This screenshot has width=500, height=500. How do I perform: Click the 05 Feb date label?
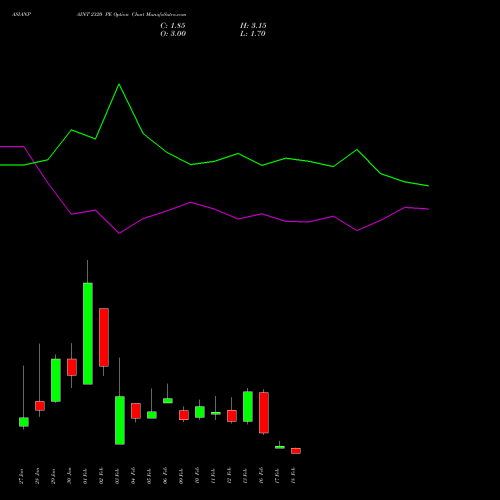tap(150, 476)
